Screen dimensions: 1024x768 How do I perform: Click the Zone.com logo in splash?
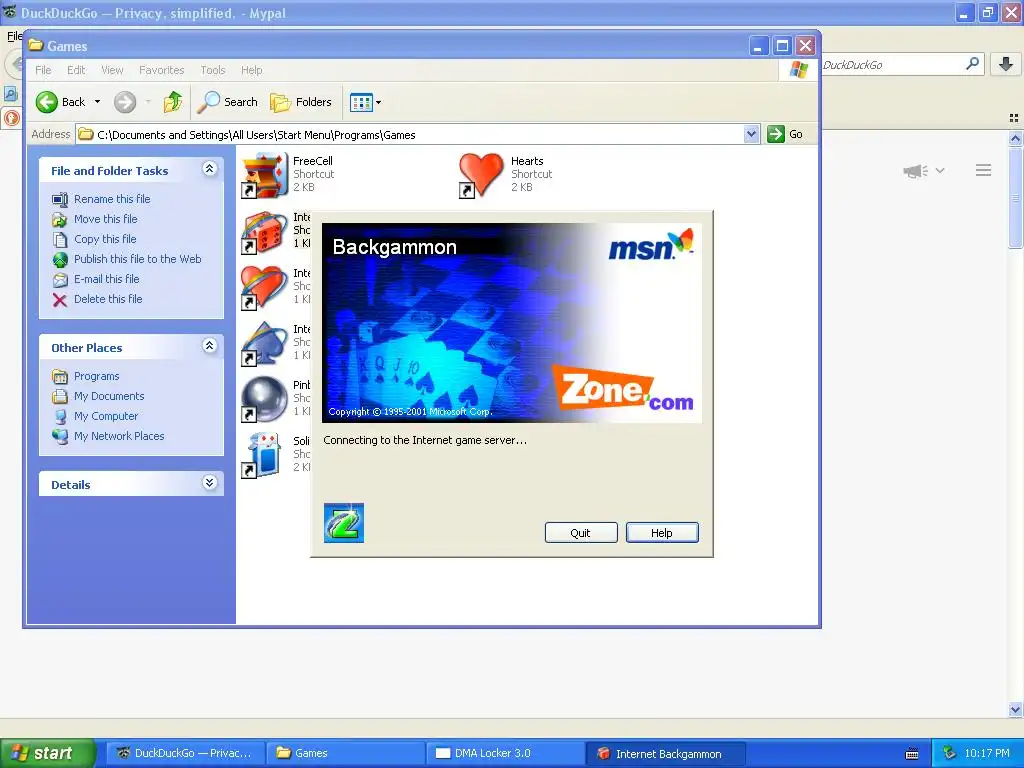coord(624,389)
